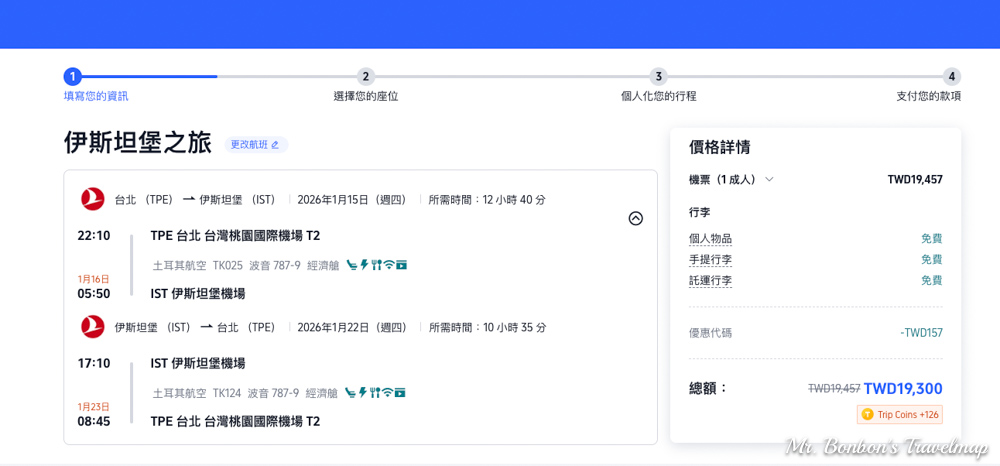Expand the 機票（1 成人）price breakdown

pyautogui.click(x=769, y=180)
